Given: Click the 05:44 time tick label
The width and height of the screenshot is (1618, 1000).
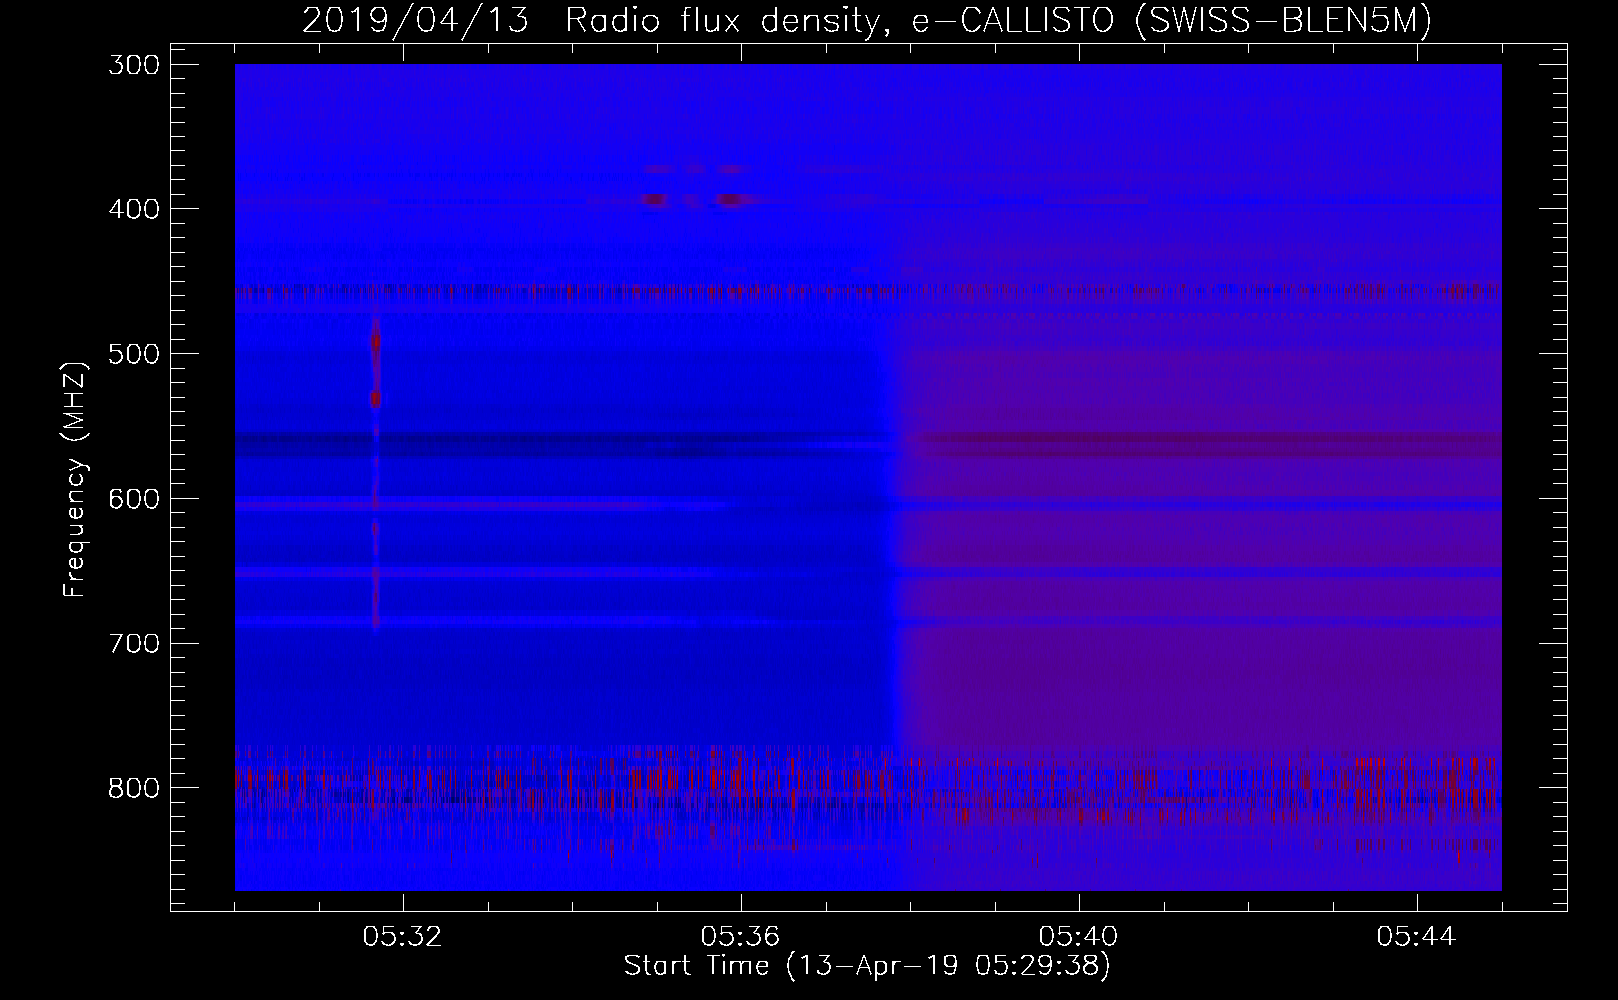Looking at the screenshot, I should (1417, 937).
